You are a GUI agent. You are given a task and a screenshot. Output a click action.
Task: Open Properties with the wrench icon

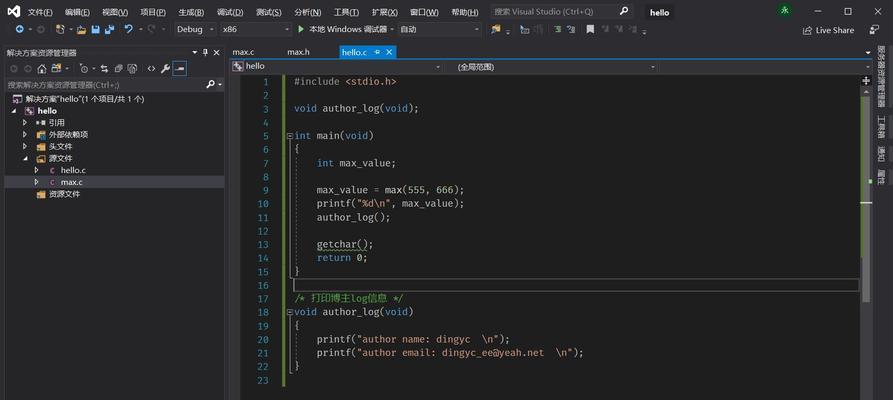165,69
